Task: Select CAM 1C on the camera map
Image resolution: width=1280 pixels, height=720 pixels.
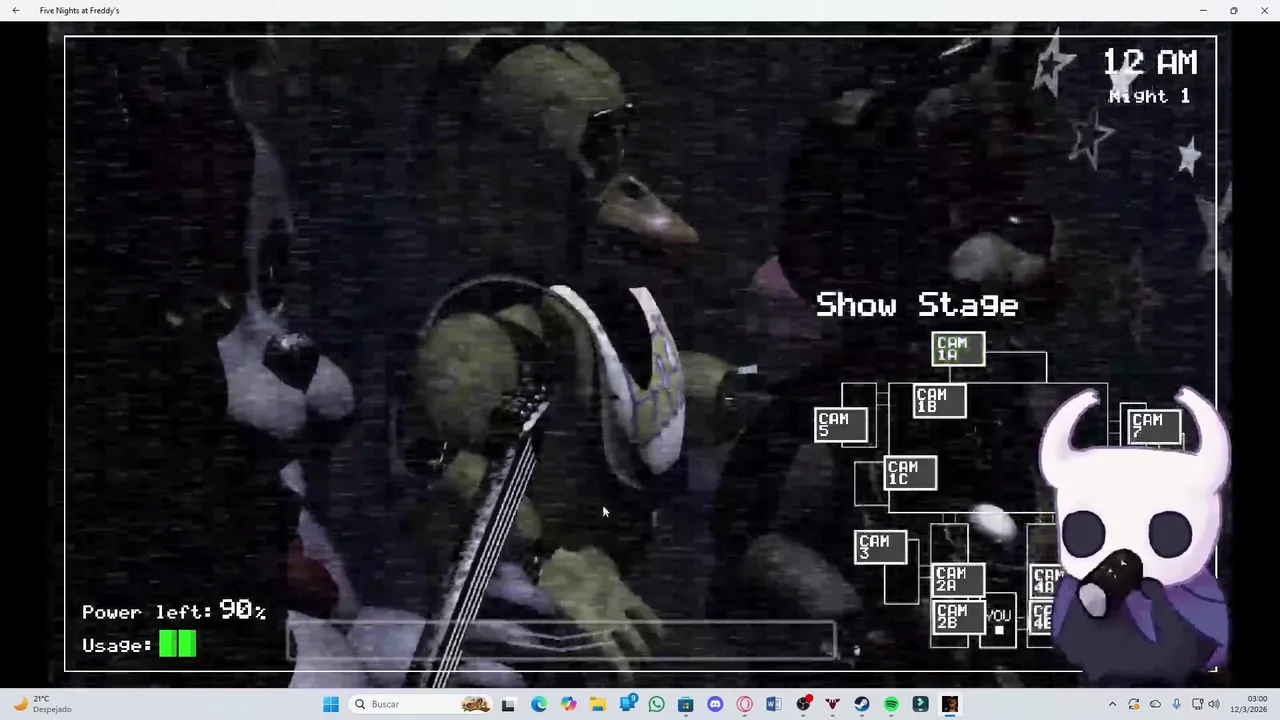Action: (x=910, y=473)
